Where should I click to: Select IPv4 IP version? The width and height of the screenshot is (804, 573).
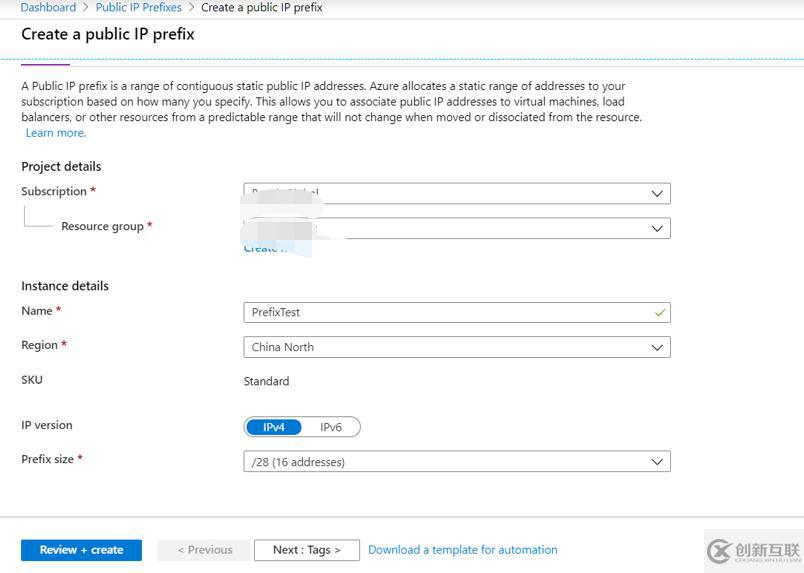273,427
